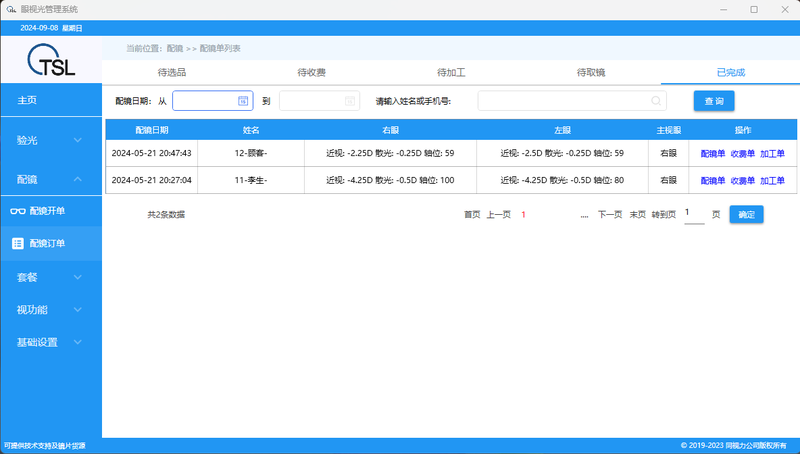The width and height of the screenshot is (800, 454).
Task: Click the 确定 pagination button
Action: click(x=746, y=214)
